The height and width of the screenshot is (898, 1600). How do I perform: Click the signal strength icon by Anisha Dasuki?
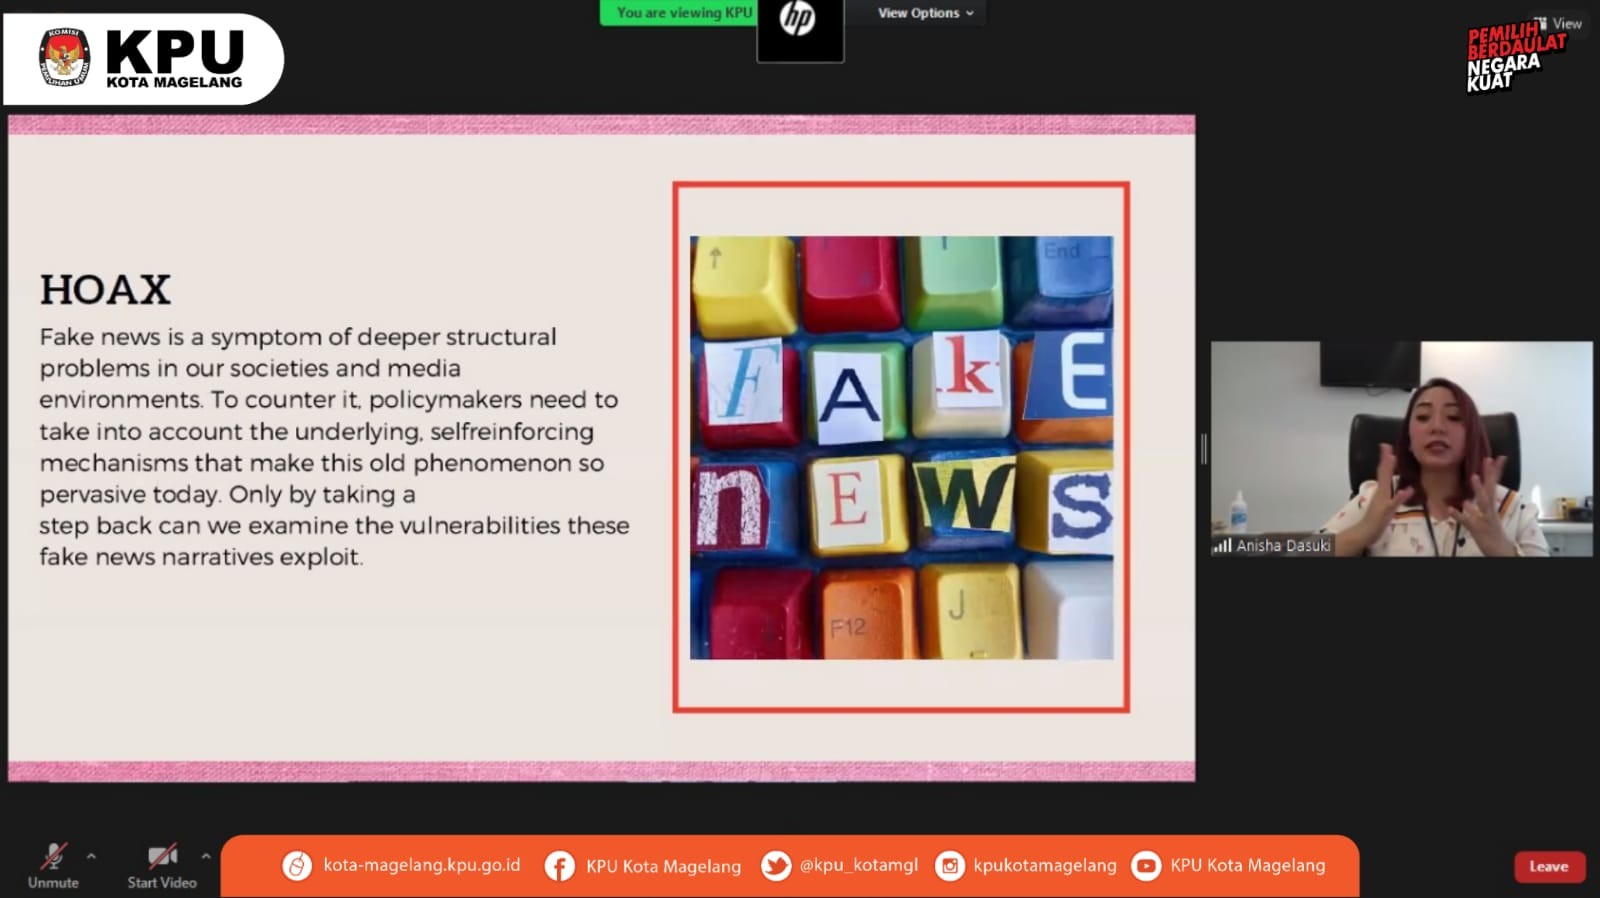pos(1221,546)
